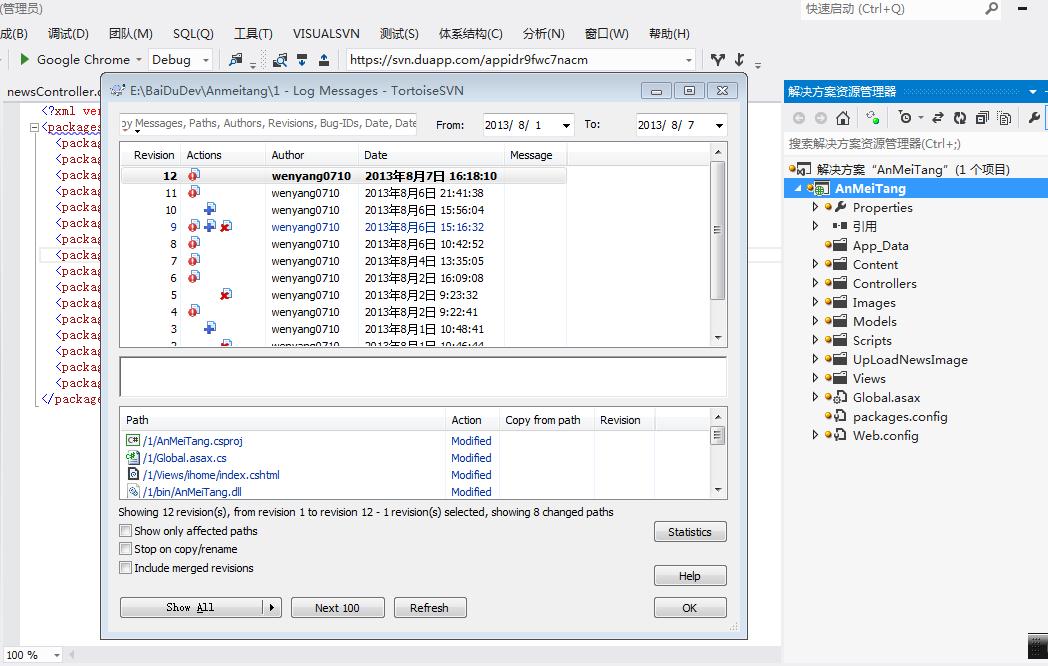Click the SVN update down-arrow toolbar icon

(x=302, y=60)
